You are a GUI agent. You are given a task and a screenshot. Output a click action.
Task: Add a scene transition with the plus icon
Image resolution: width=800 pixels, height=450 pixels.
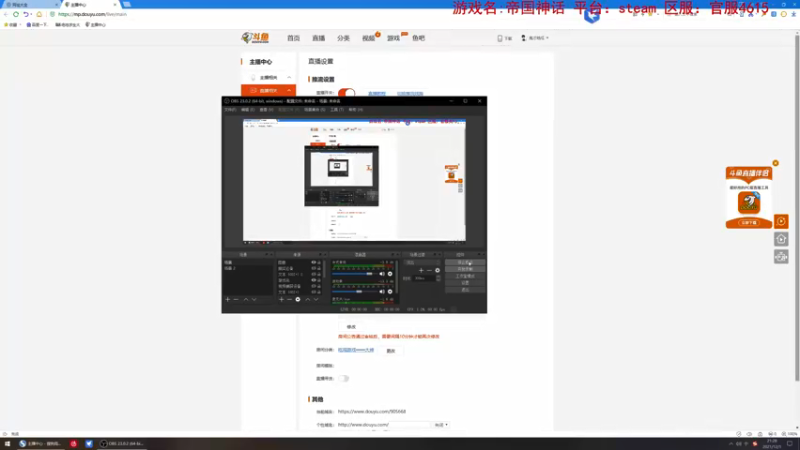click(x=421, y=270)
